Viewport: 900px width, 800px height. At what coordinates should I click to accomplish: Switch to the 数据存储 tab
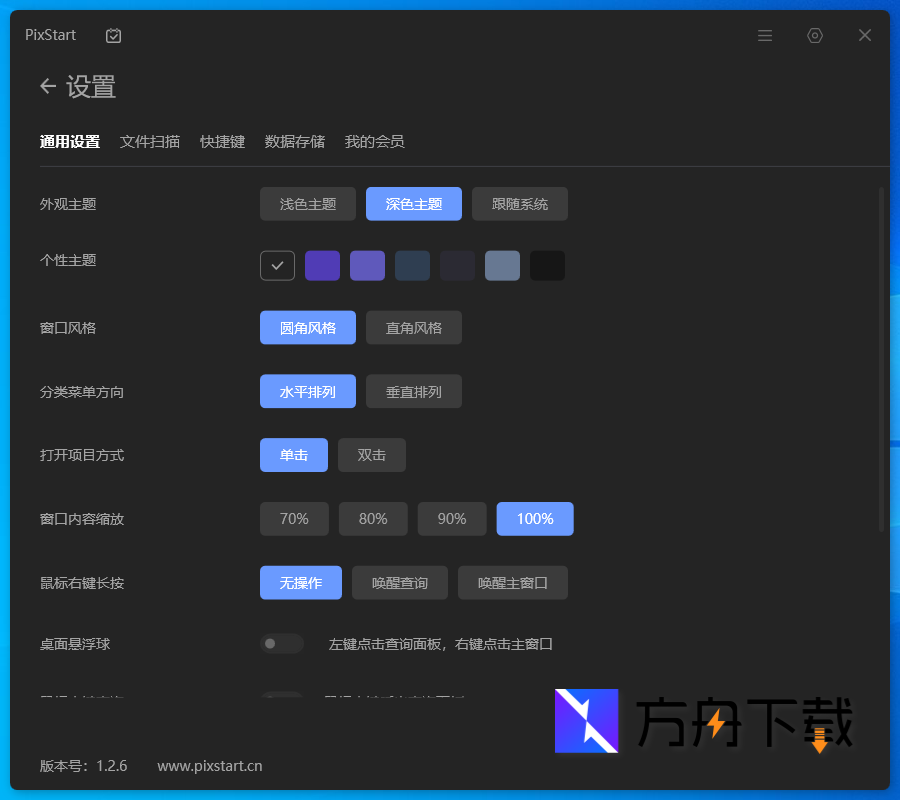[295, 141]
